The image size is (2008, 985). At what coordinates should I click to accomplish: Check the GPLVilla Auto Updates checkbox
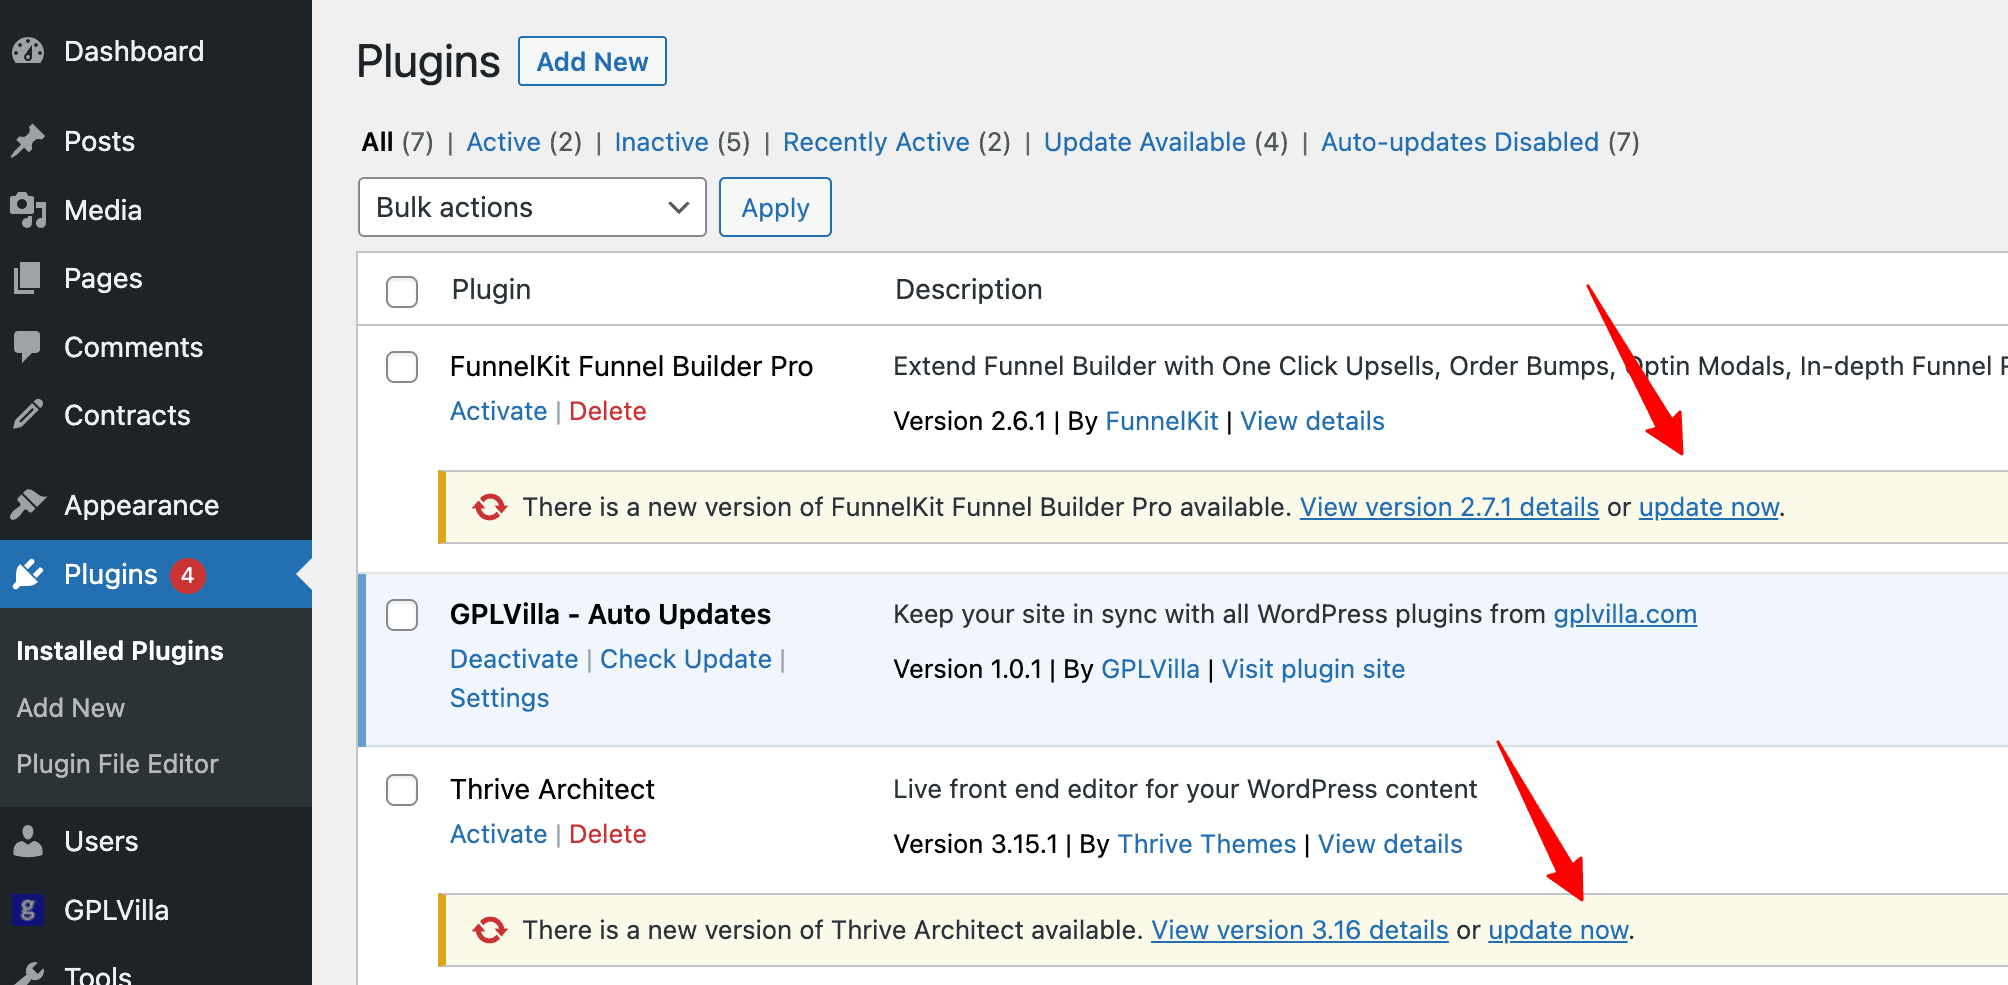click(x=402, y=614)
